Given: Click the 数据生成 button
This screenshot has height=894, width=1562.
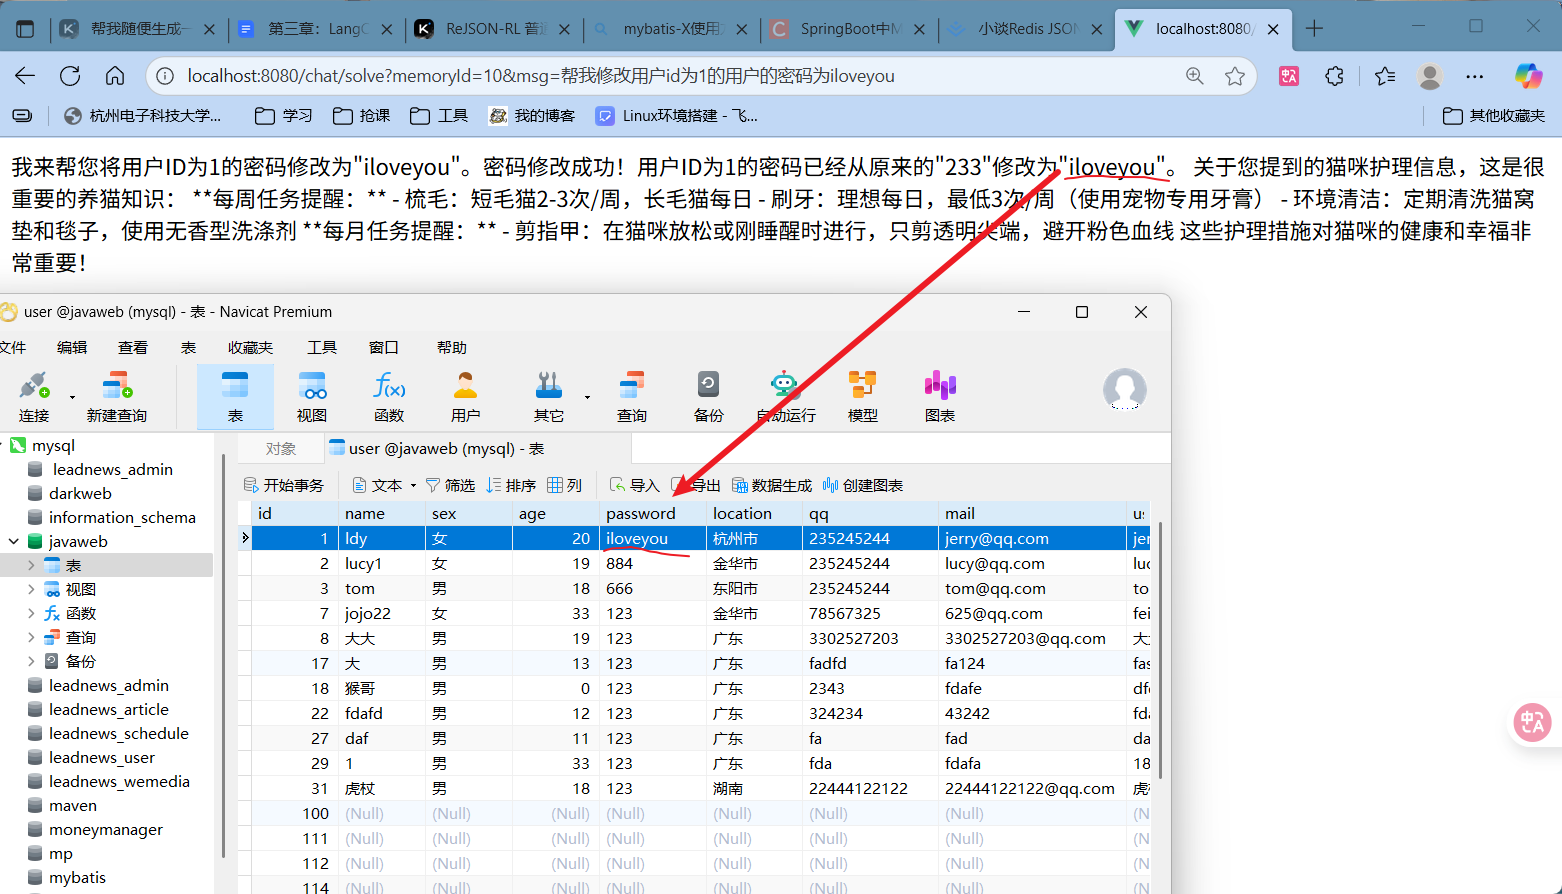Looking at the screenshot, I should pos(772,485).
